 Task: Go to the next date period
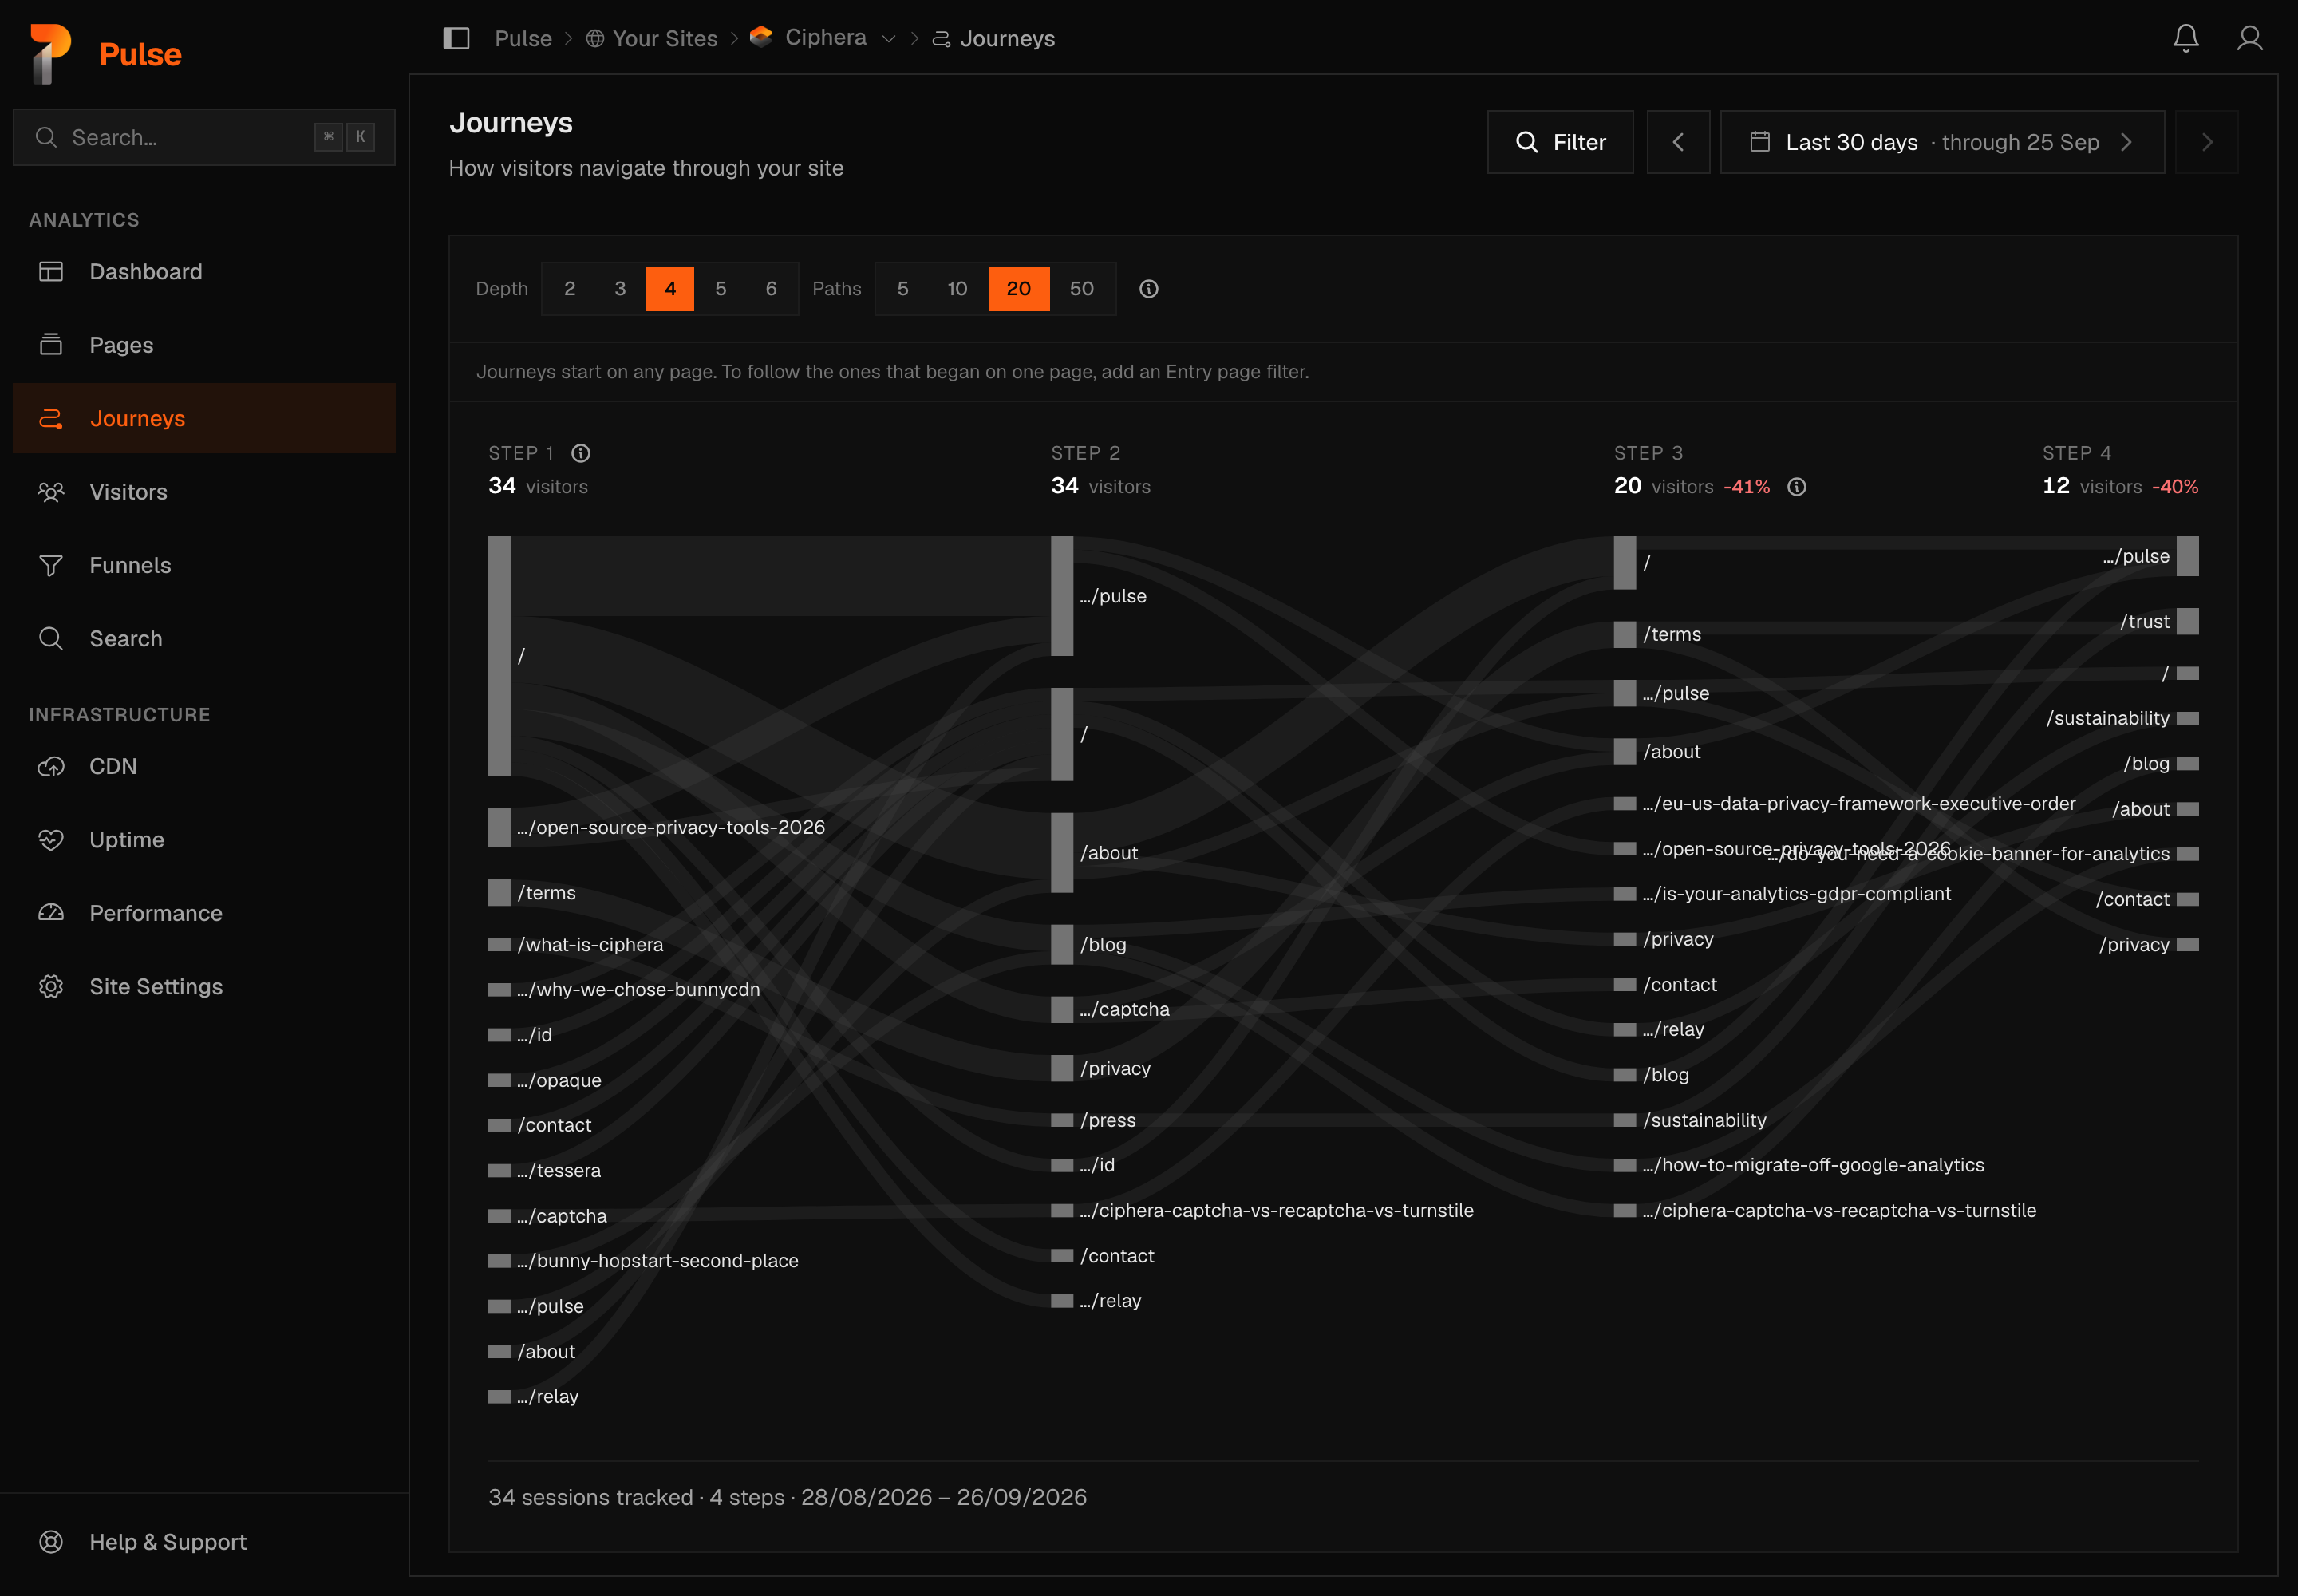[x=2206, y=142]
